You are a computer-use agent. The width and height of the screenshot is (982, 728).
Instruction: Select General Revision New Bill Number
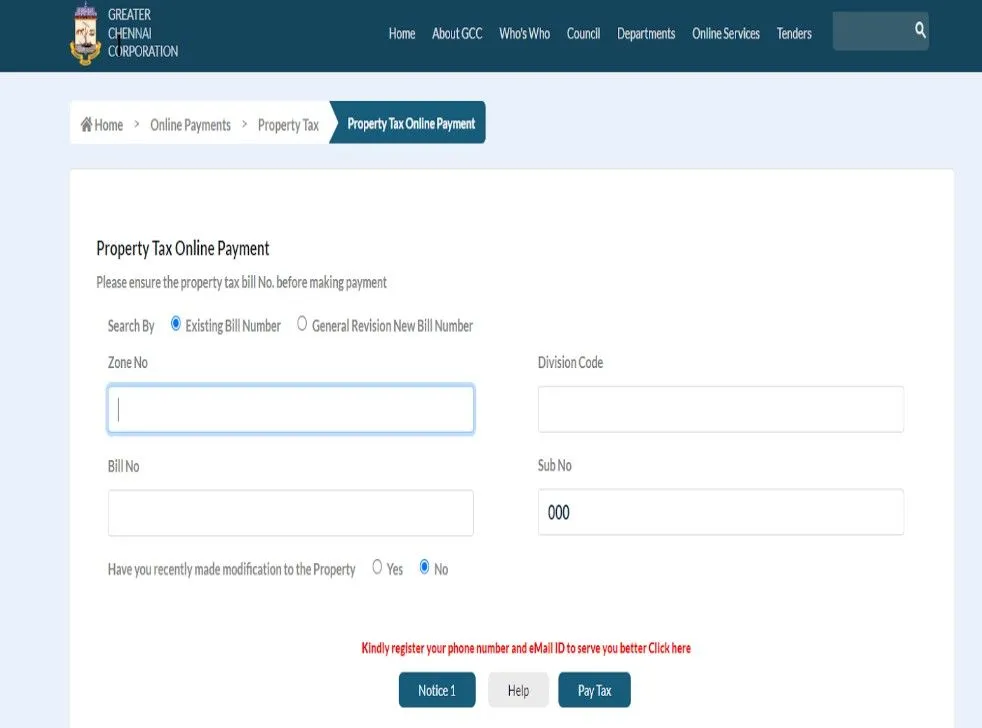click(x=302, y=323)
